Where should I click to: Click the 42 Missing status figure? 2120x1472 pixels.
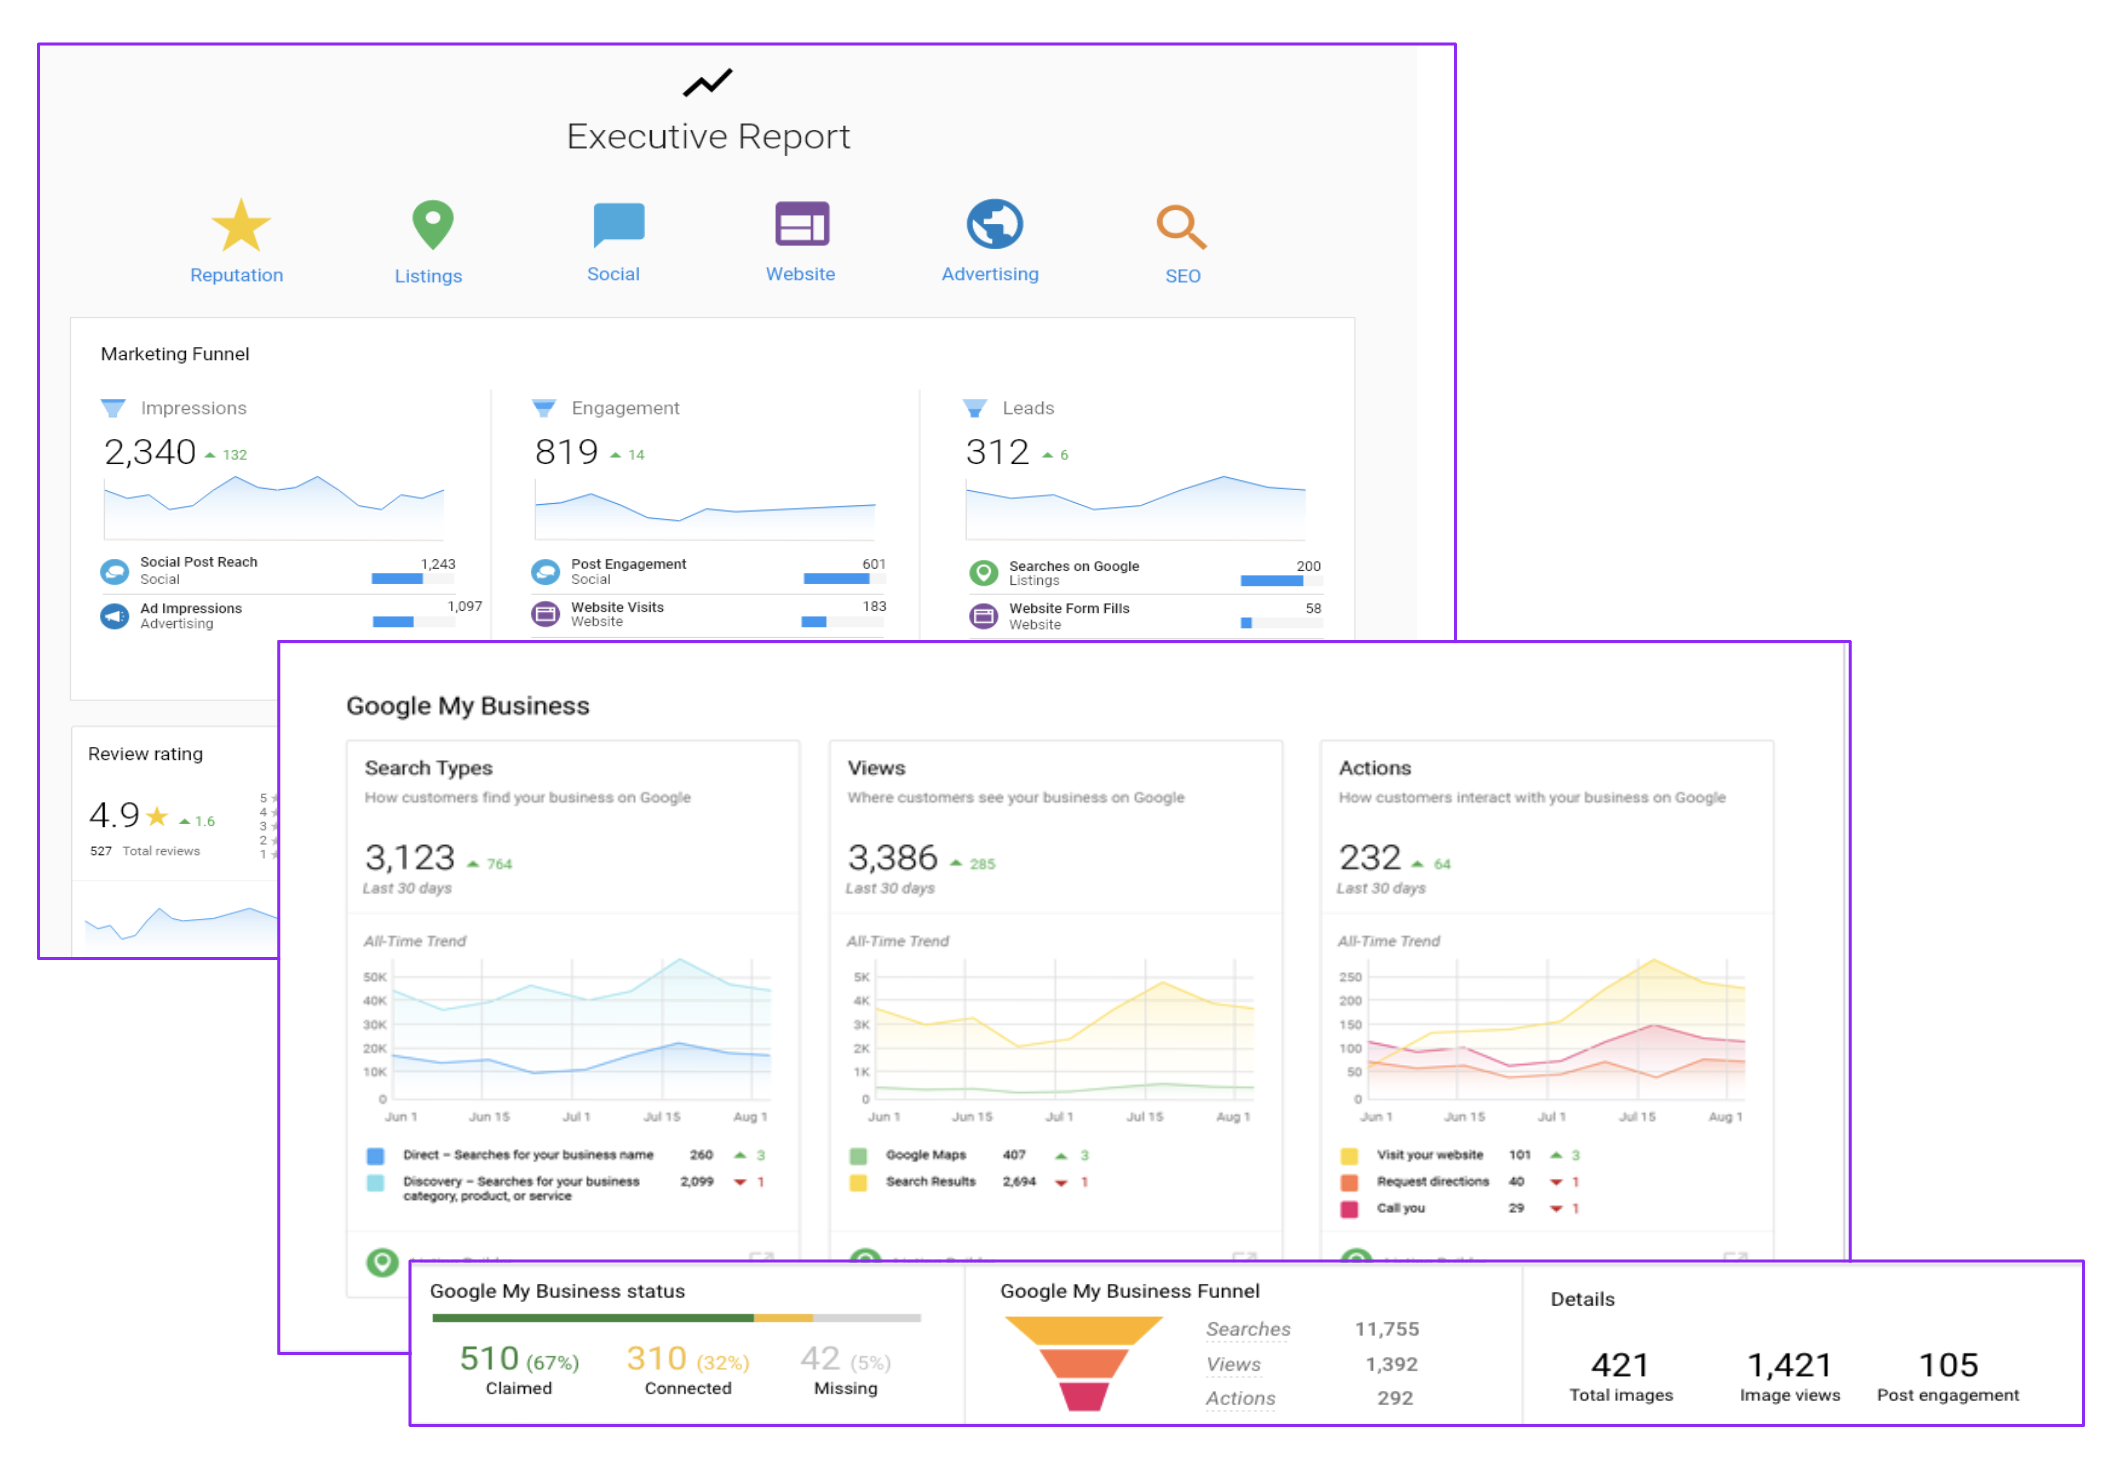coord(845,1368)
